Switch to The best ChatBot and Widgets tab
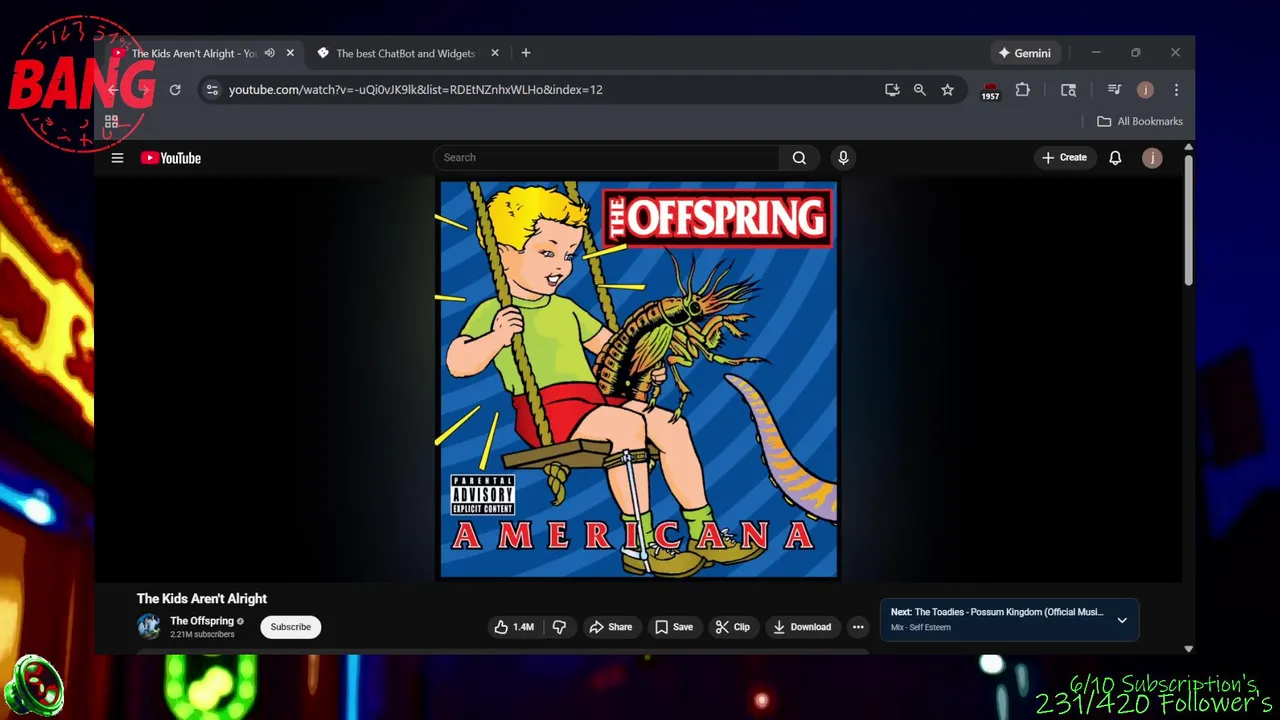Viewport: 1280px width, 720px height. (x=405, y=53)
